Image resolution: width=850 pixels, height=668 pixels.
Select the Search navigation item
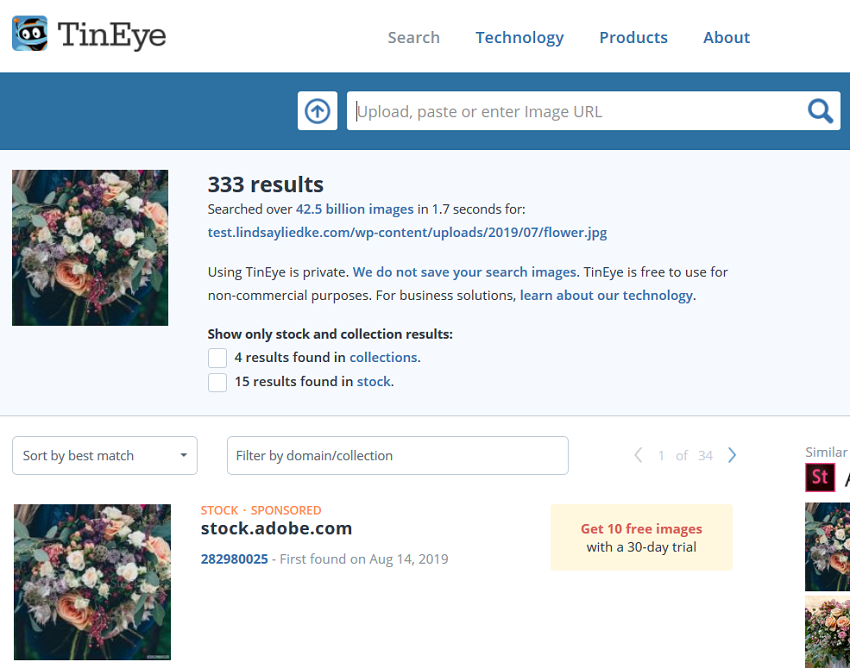click(x=414, y=37)
